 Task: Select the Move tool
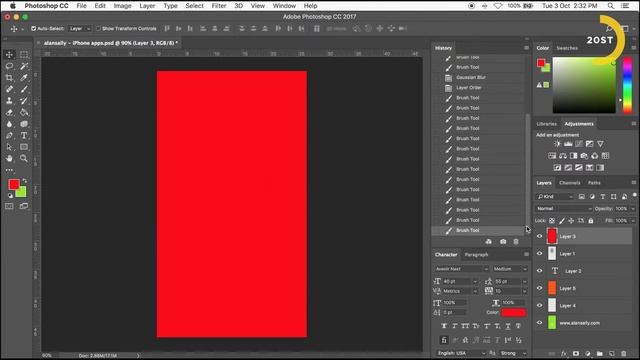tap(9, 54)
